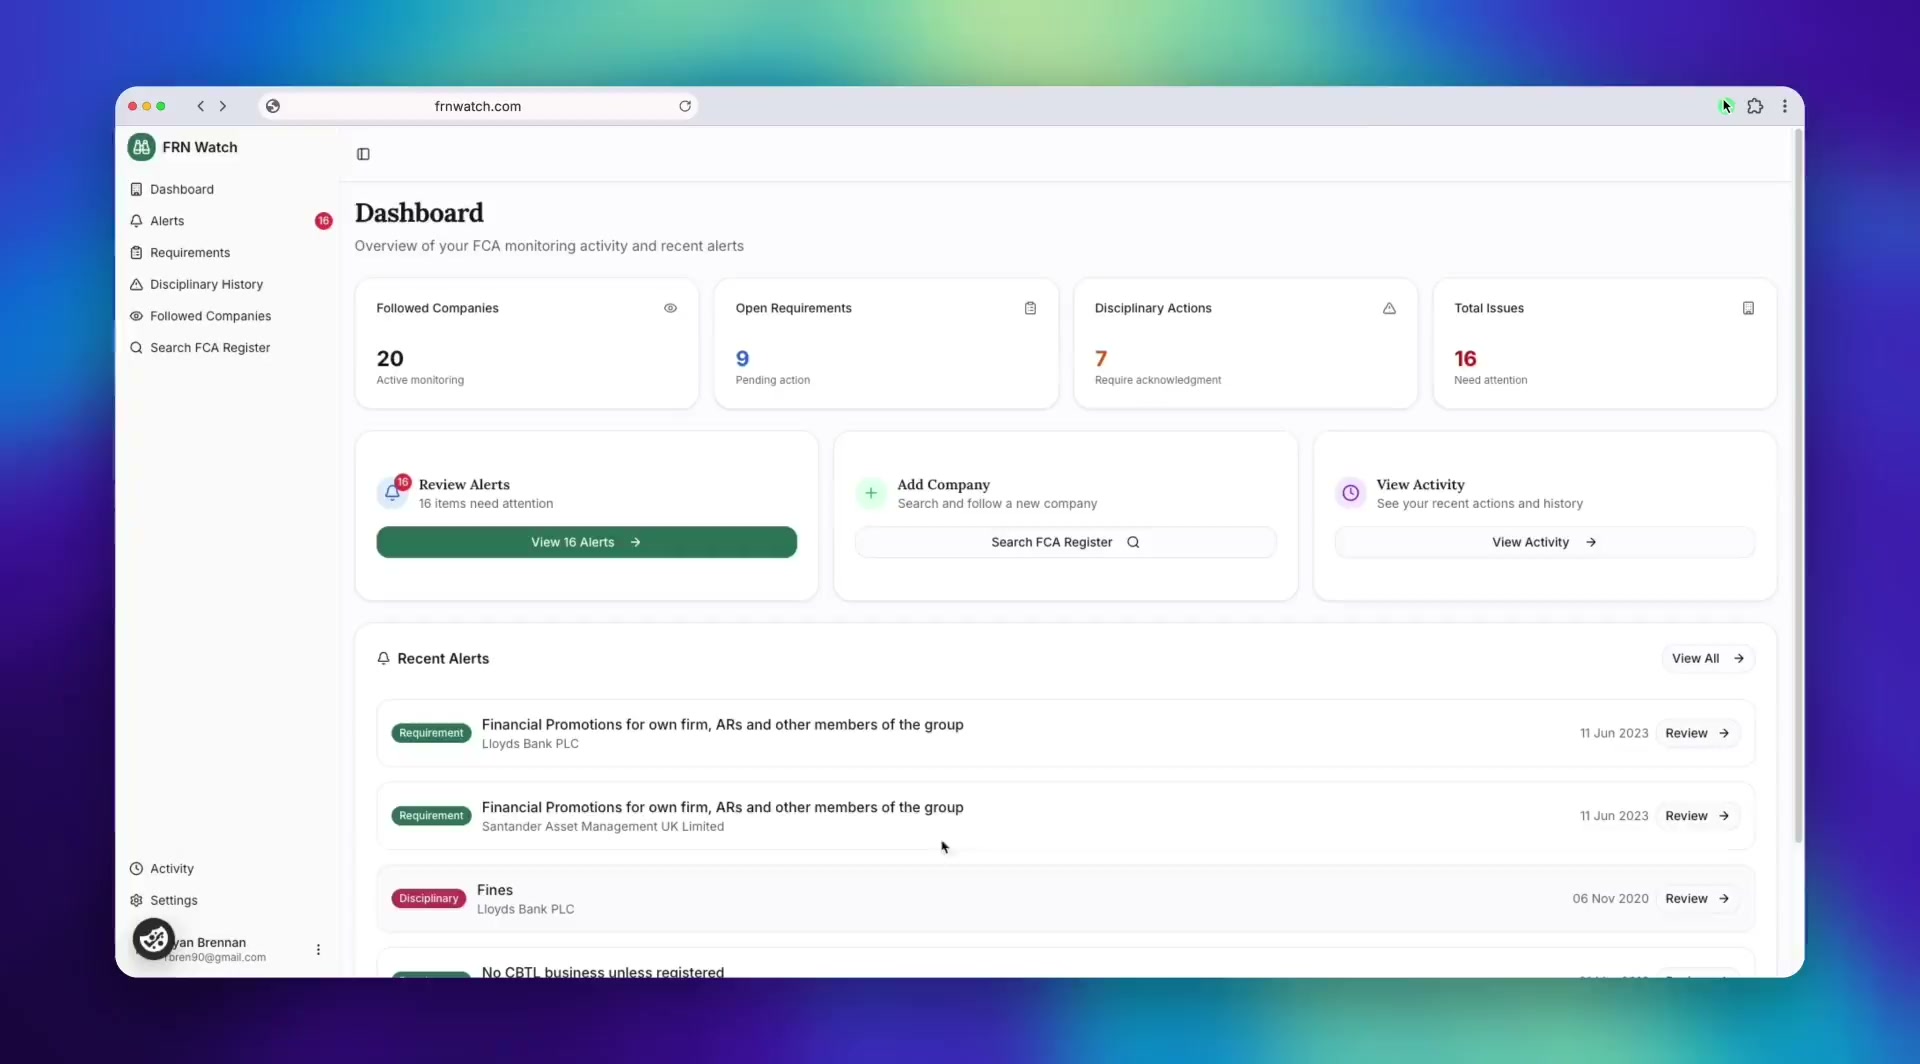Open the Add Company plus icon

click(x=871, y=493)
